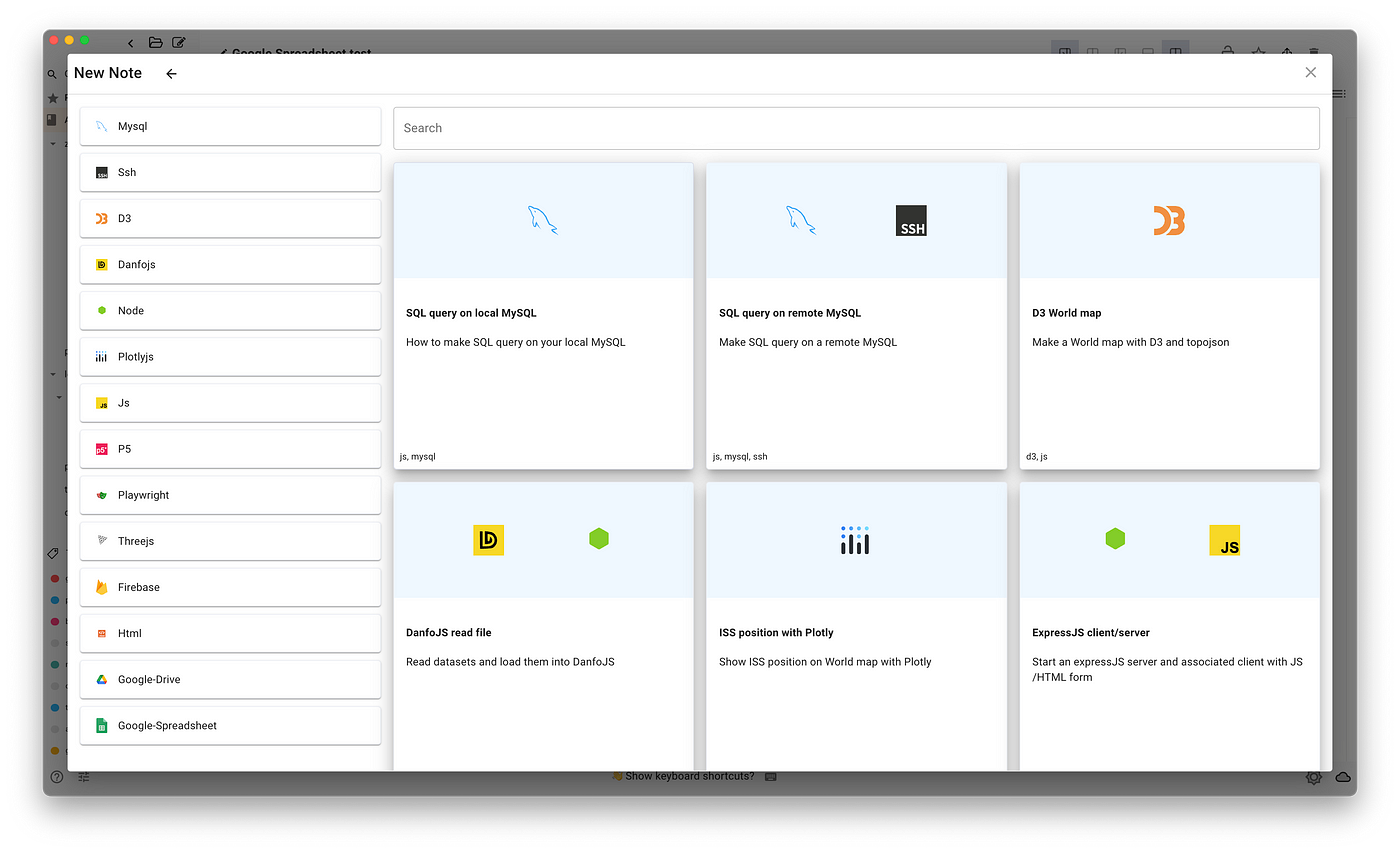
Task: Select the Js filter in the list
Action: pos(230,403)
